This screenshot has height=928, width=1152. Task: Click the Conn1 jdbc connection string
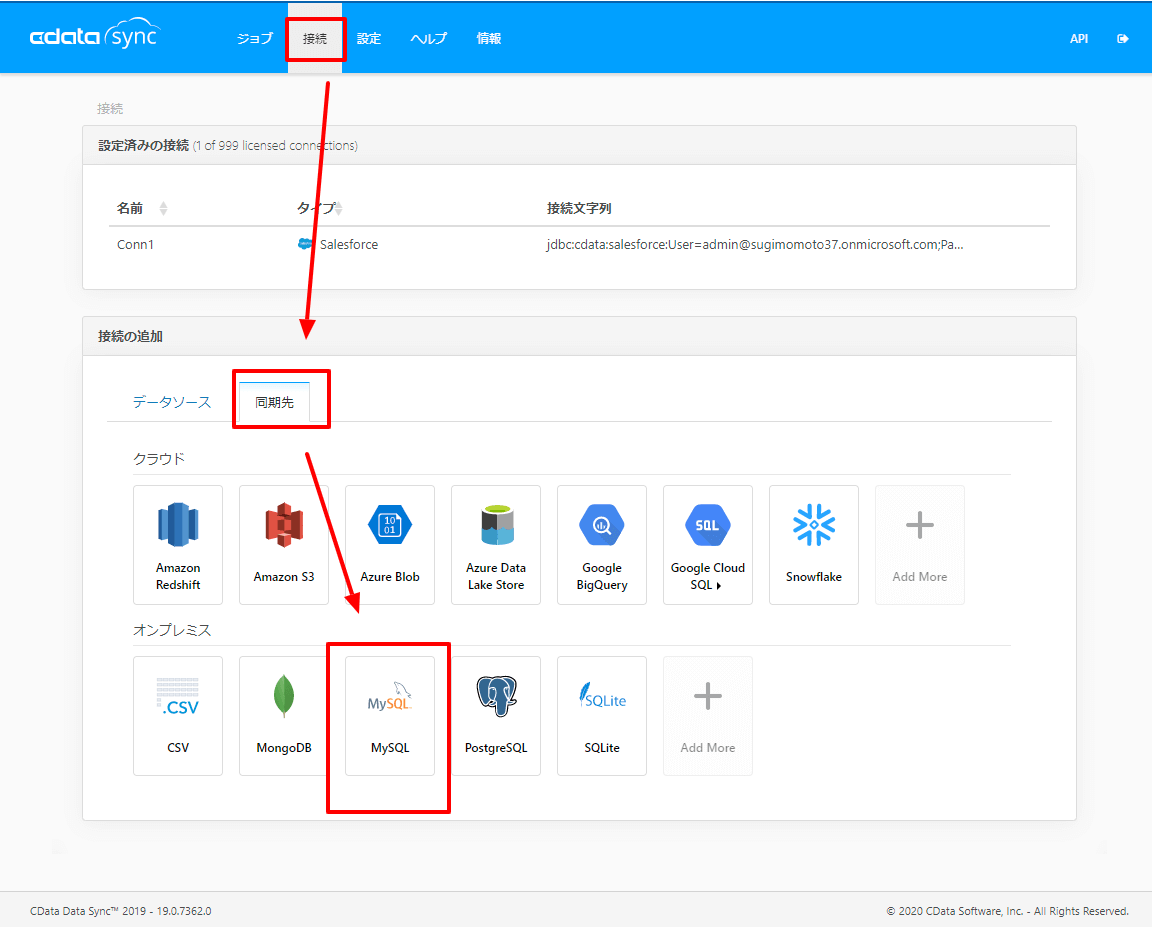click(755, 245)
